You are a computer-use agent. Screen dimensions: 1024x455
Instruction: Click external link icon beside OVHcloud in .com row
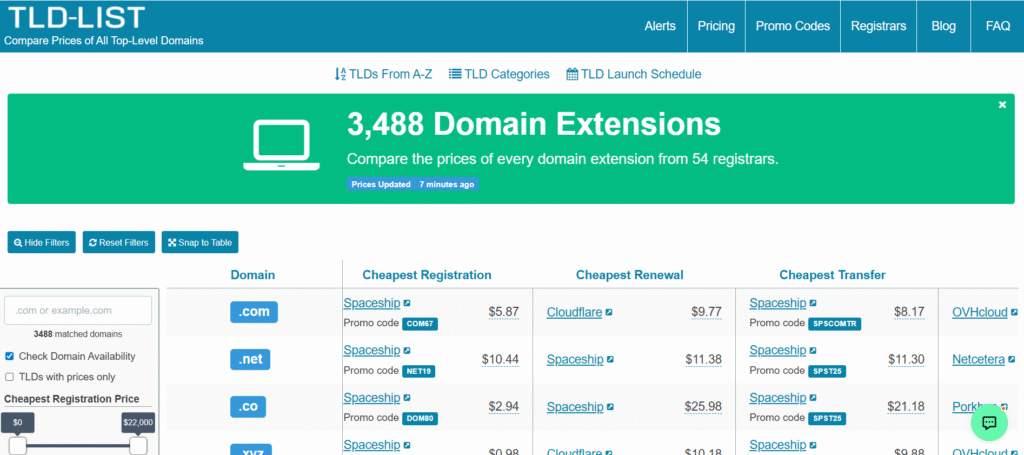pyautogui.click(x=1014, y=313)
